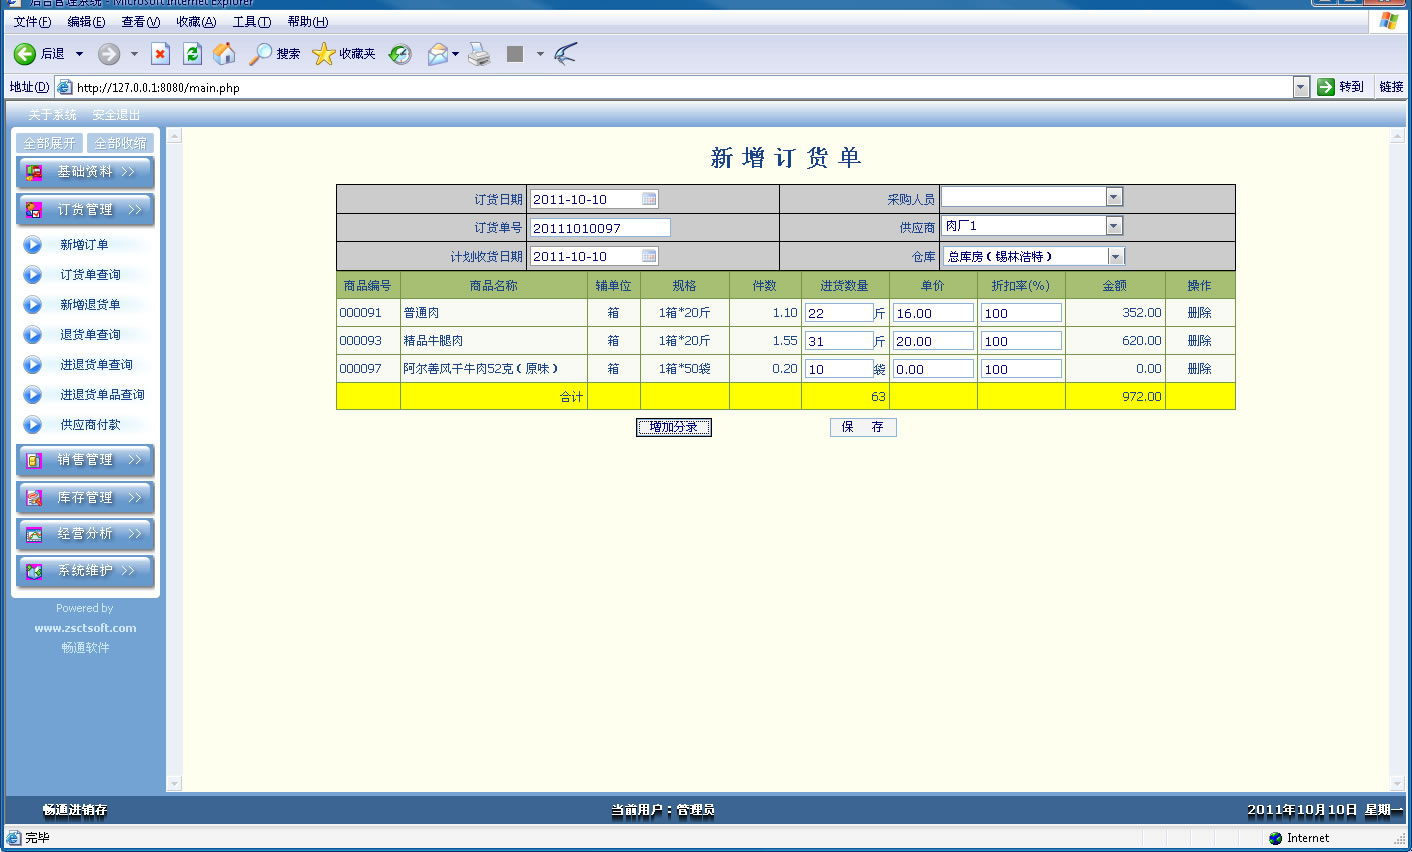The height and width of the screenshot is (852, 1412).
Task: Open the 供应商 dropdown
Action: click(1114, 226)
